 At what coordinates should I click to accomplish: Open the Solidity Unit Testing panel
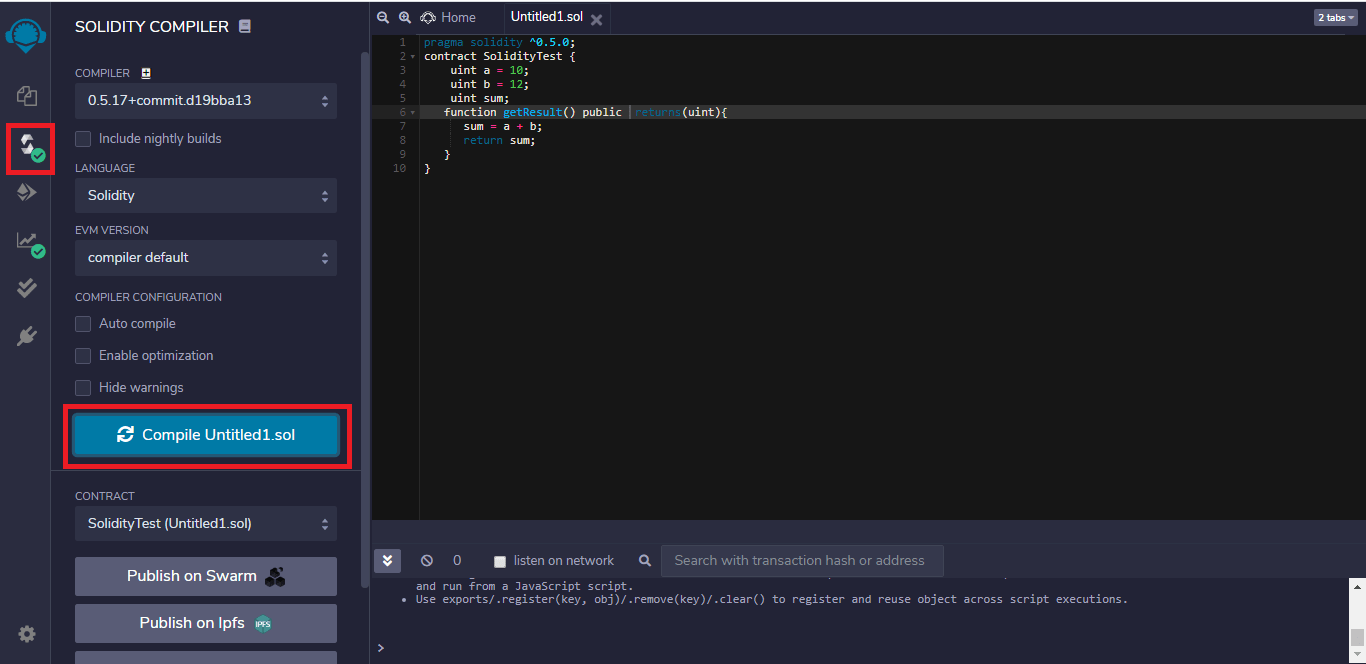(26, 288)
